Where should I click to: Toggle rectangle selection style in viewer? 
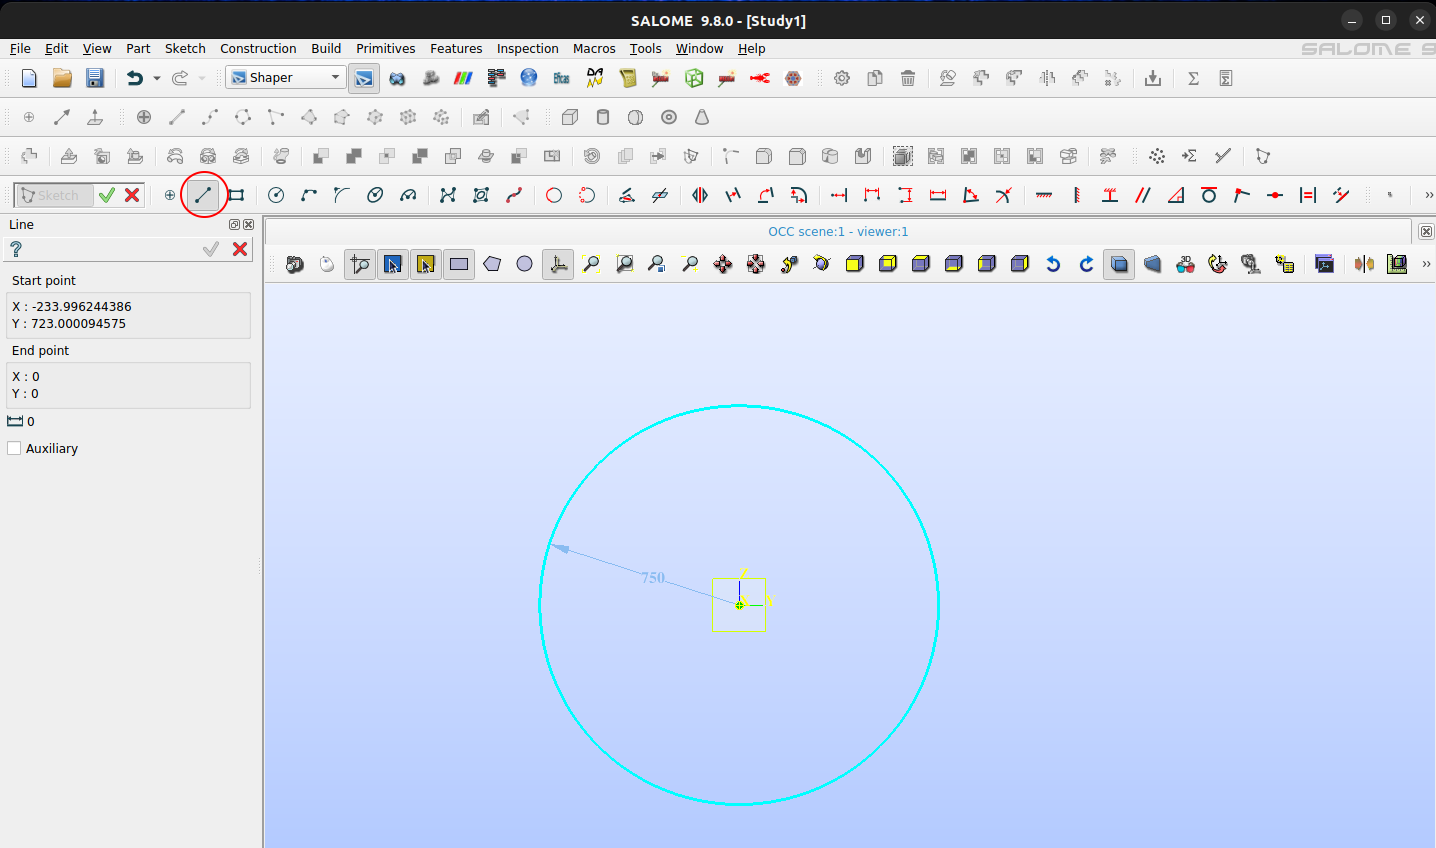pyautogui.click(x=459, y=264)
